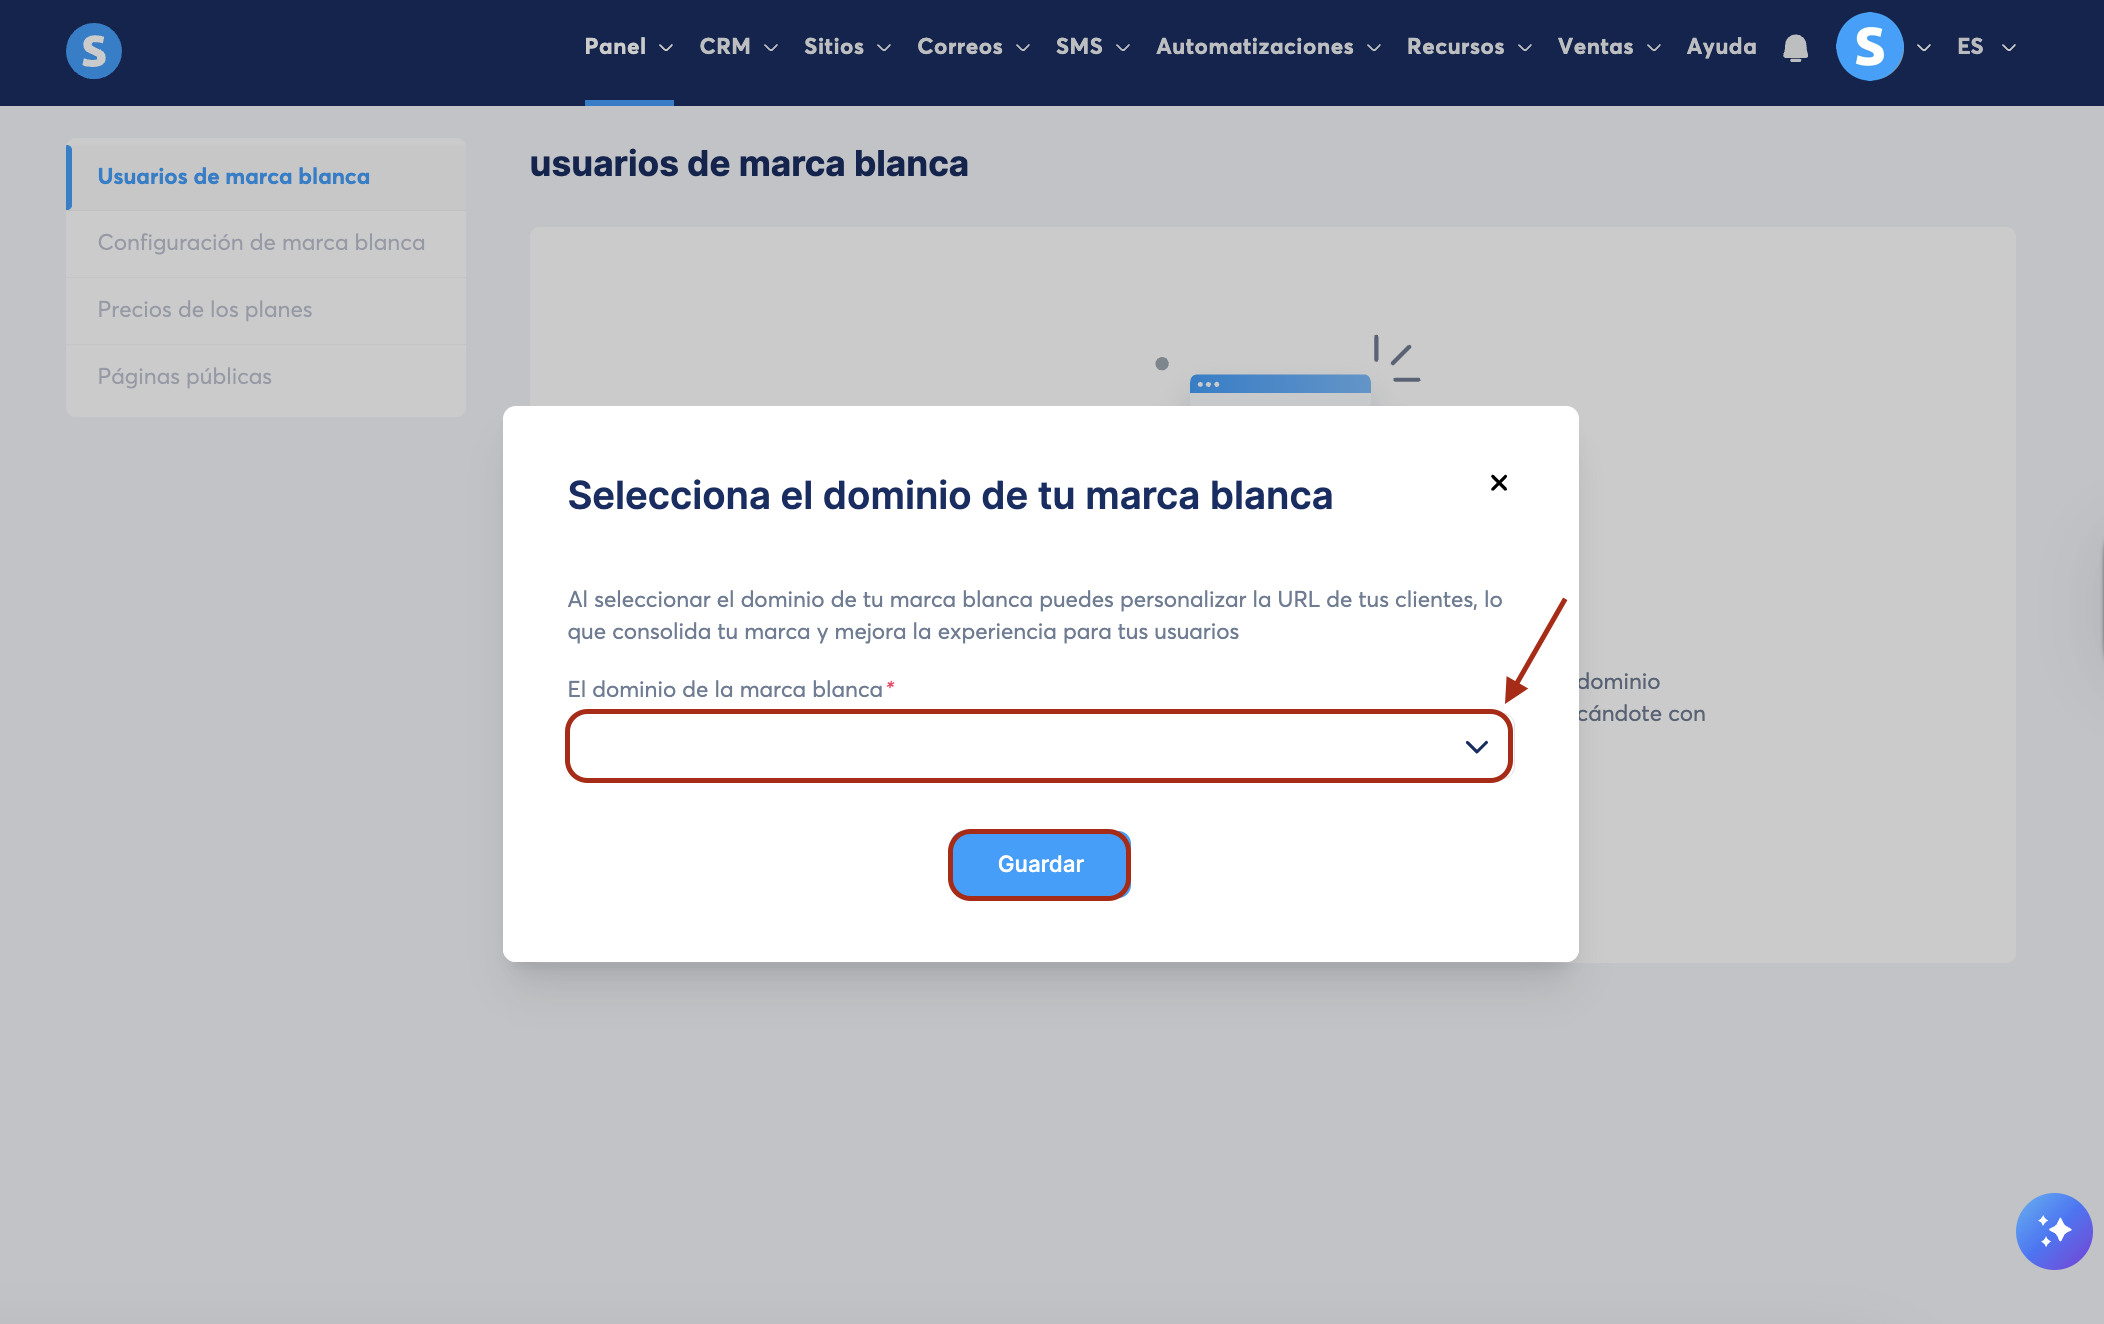Close the domain selection dialog
The height and width of the screenshot is (1324, 2104).
pos(1498,483)
